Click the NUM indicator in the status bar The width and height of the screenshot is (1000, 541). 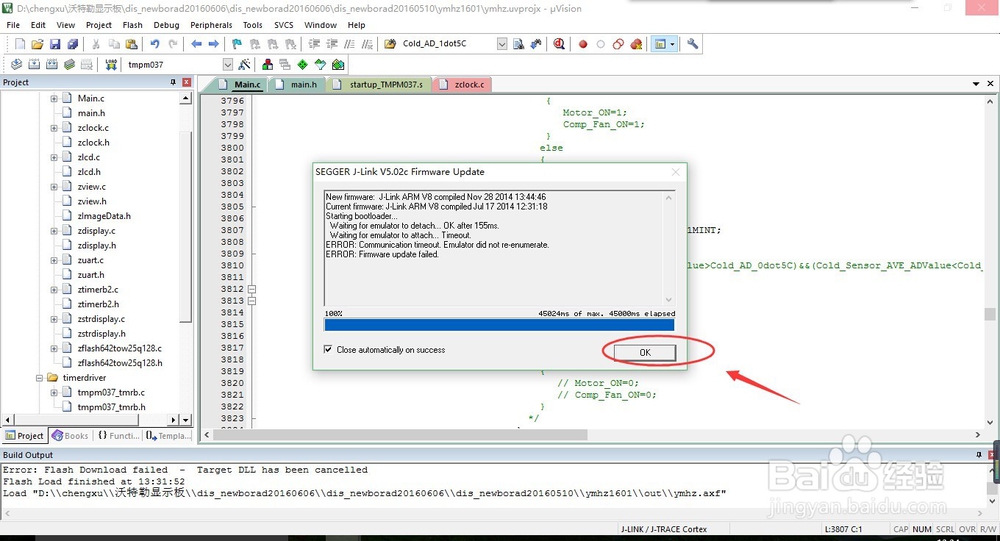(x=922, y=529)
